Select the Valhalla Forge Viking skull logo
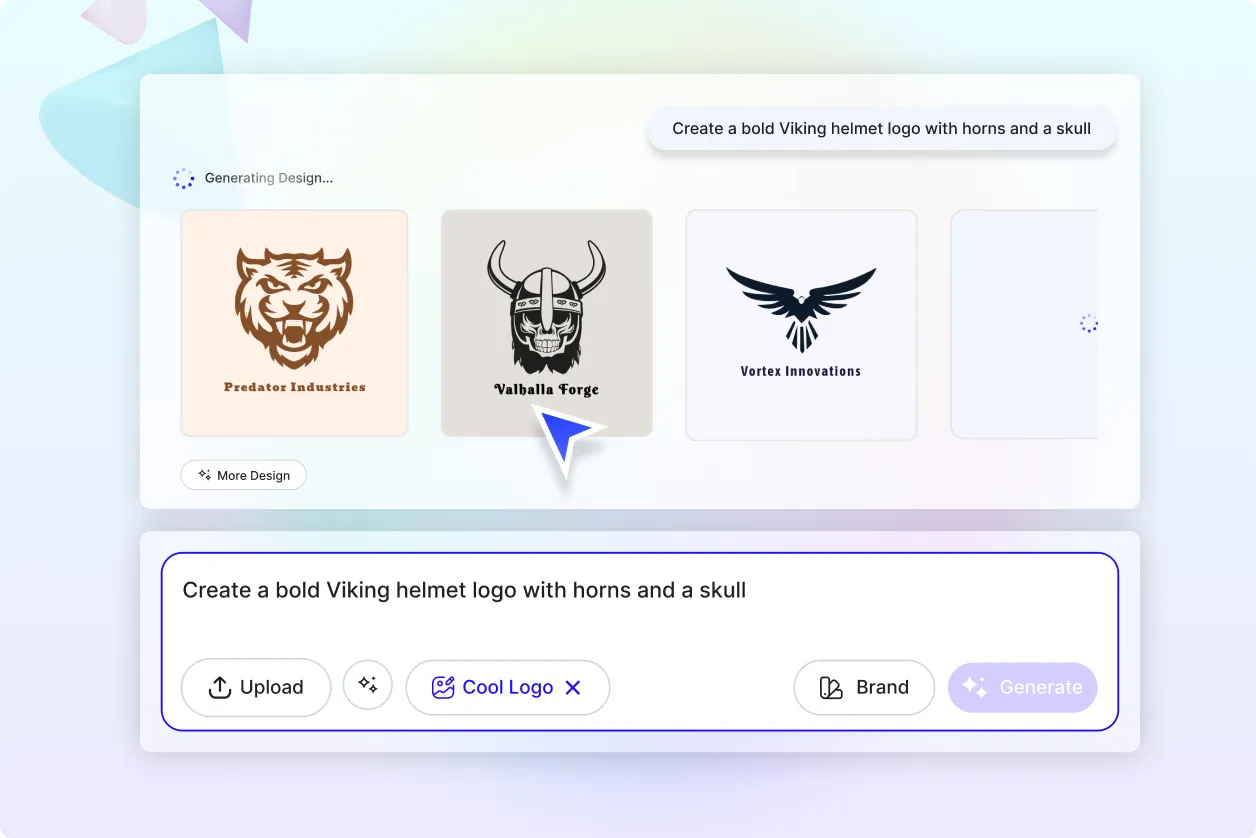The width and height of the screenshot is (1256, 838). (546, 310)
